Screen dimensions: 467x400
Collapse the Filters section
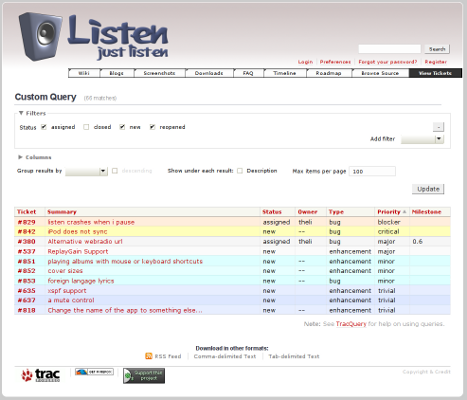[x=32, y=113]
